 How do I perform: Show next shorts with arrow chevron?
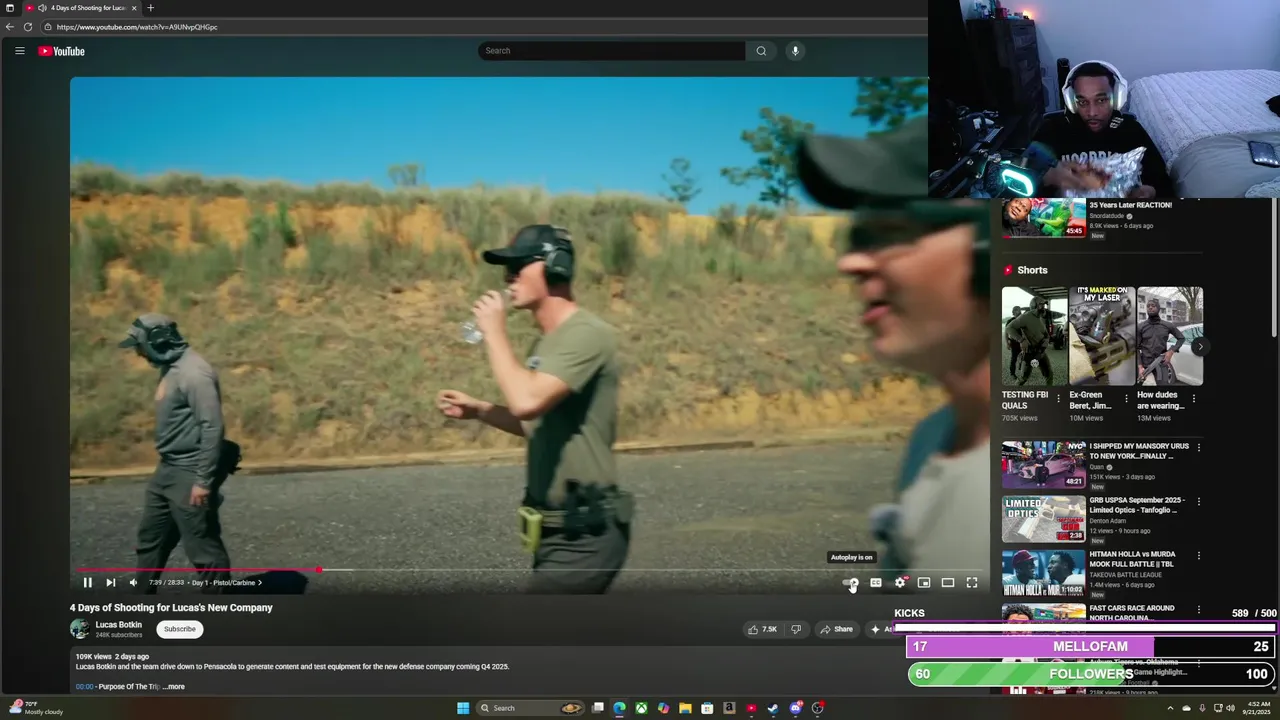1199,346
